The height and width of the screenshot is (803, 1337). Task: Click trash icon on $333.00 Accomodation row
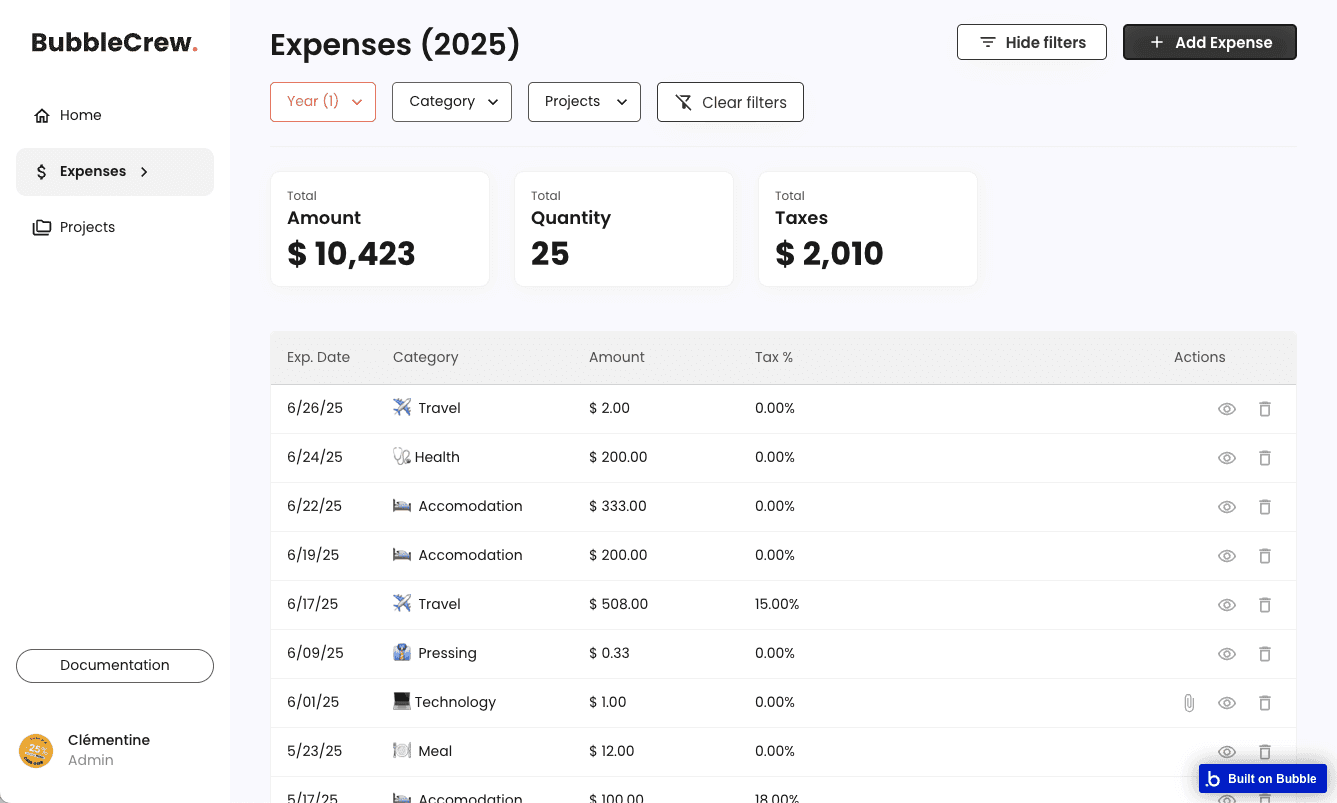1265,507
